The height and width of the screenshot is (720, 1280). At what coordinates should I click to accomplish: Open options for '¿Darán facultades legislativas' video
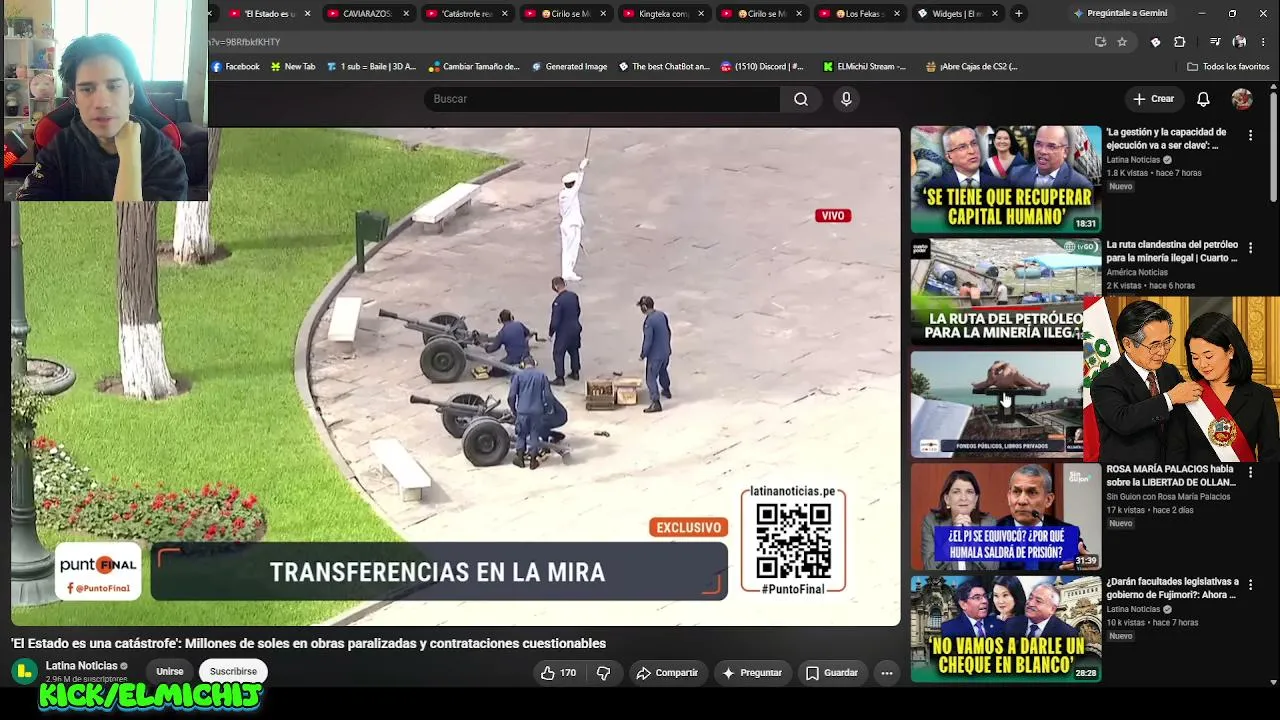(1250, 585)
